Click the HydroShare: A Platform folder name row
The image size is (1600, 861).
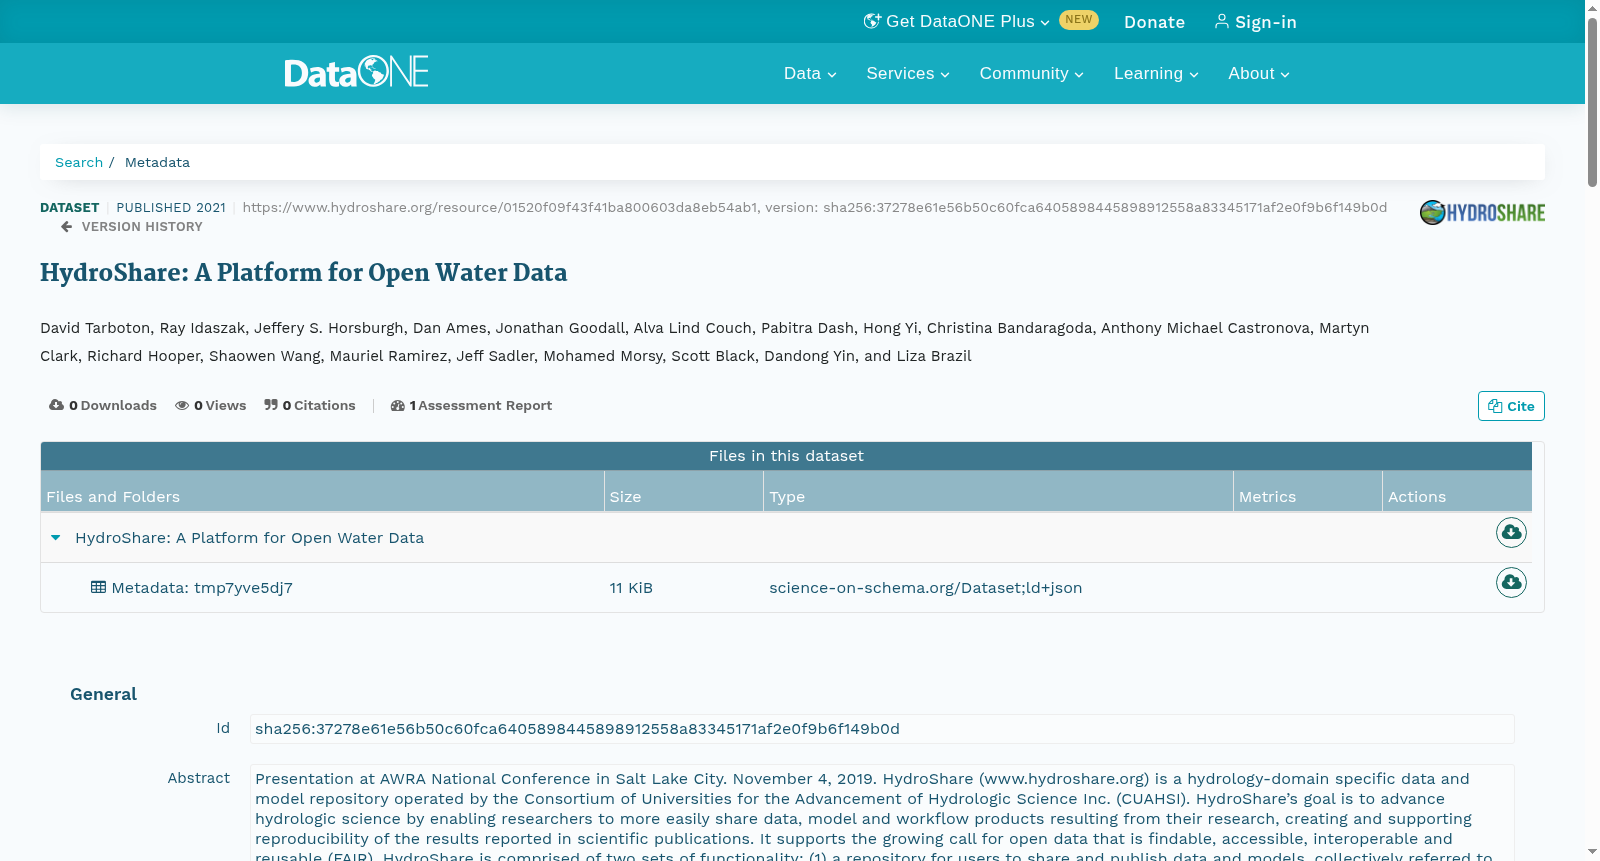point(249,538)
